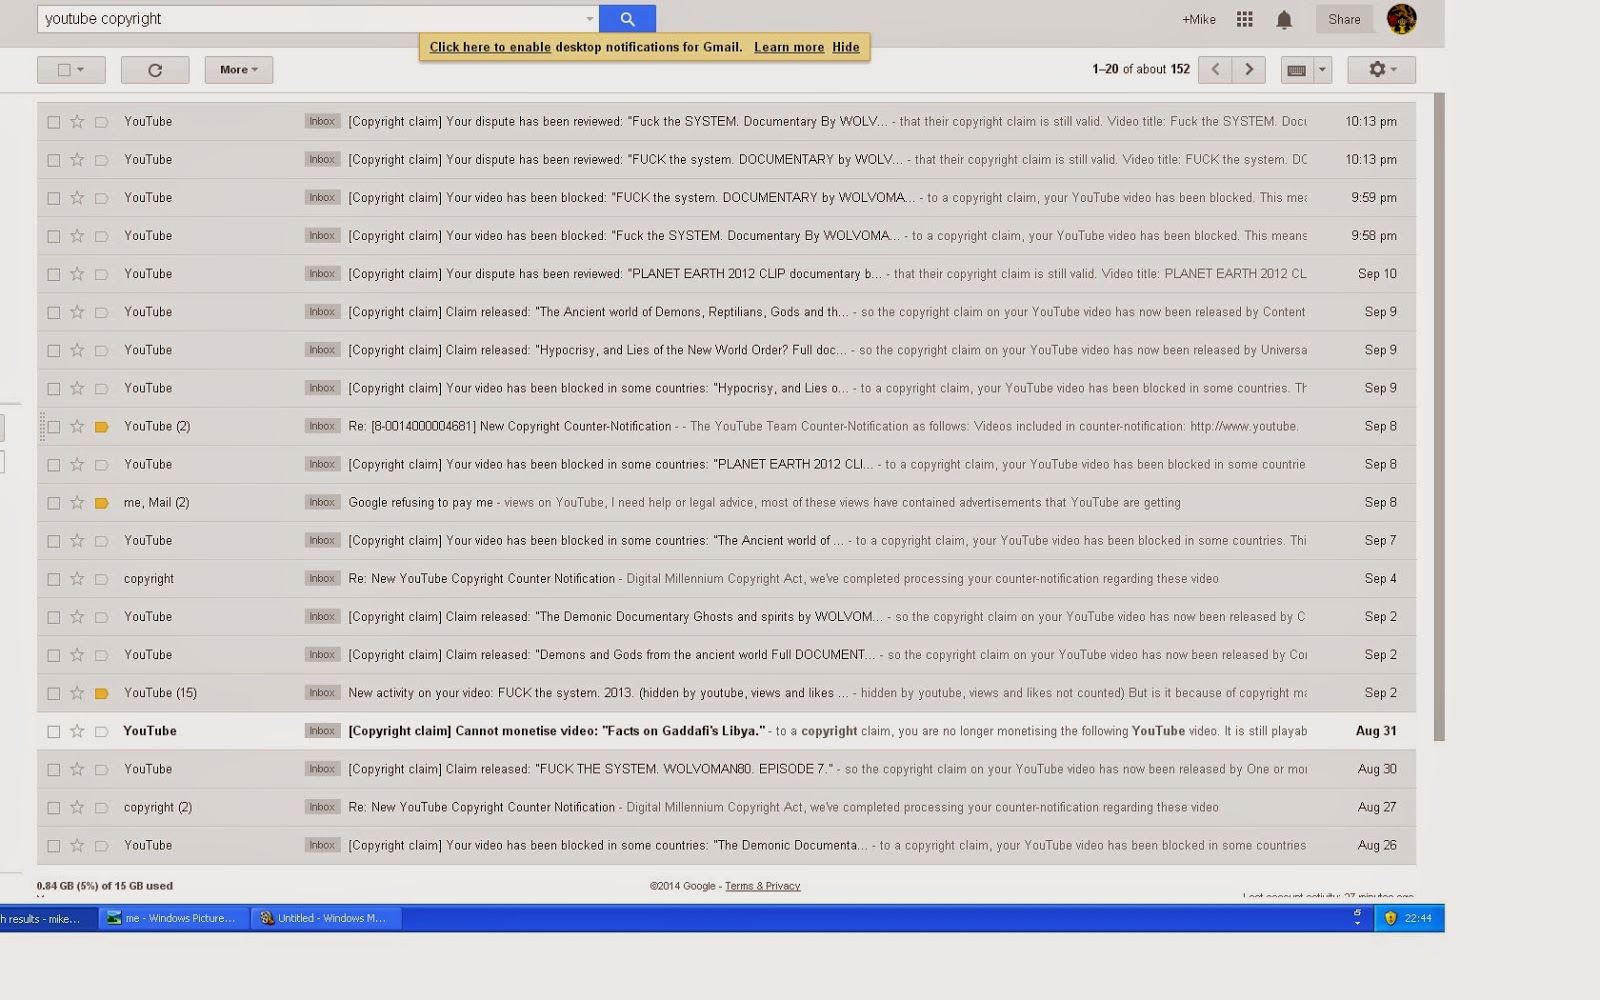Click the 22:44 taskbar clock

coord(1418,918)
